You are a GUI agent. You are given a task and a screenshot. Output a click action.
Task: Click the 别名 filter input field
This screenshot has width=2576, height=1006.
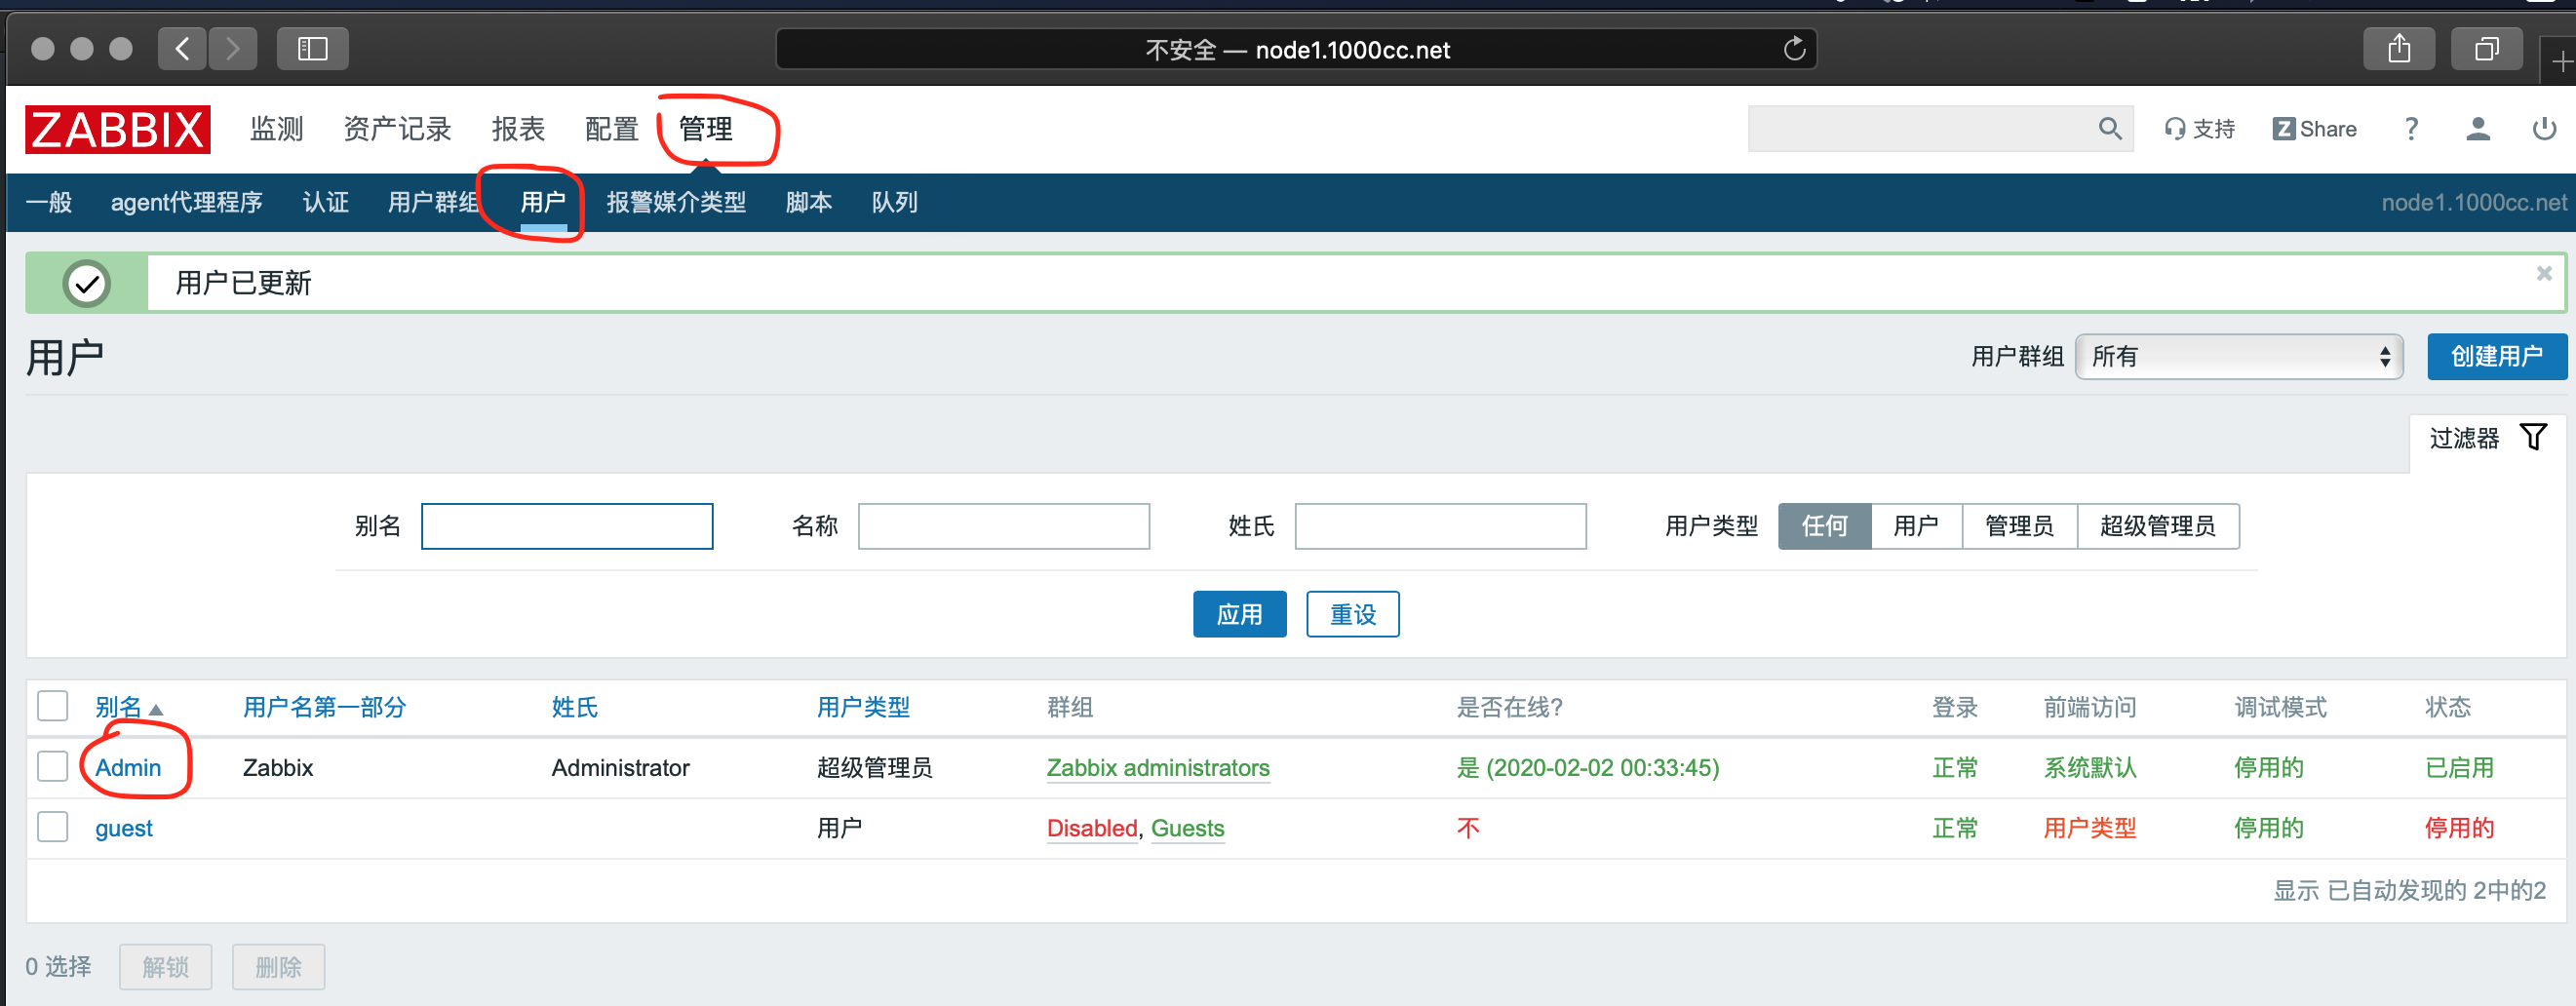[x=566, y=526]
